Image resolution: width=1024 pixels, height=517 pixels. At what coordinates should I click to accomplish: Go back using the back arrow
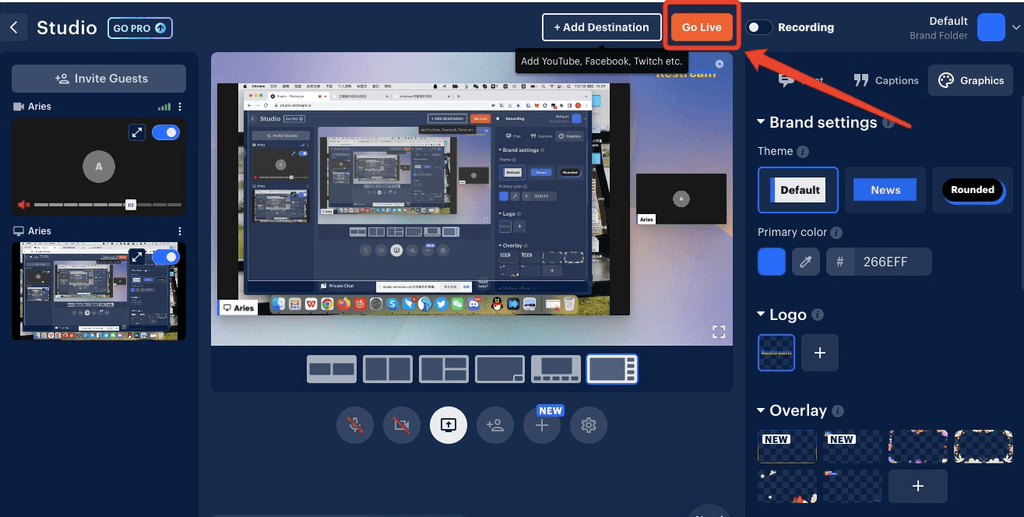(x=14, y=28)
